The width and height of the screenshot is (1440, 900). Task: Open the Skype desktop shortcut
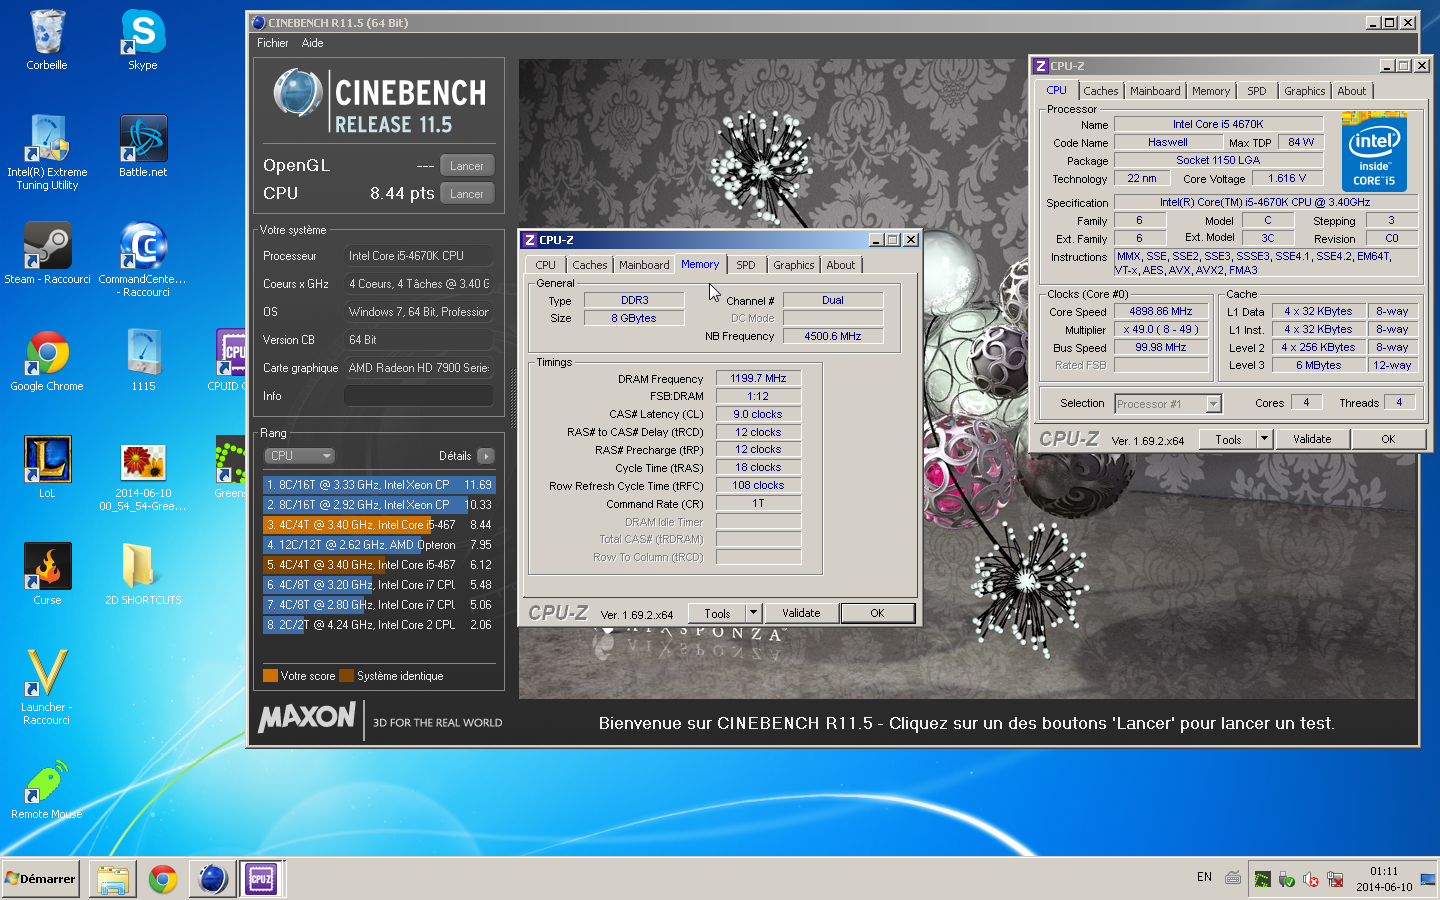[143, 40]
